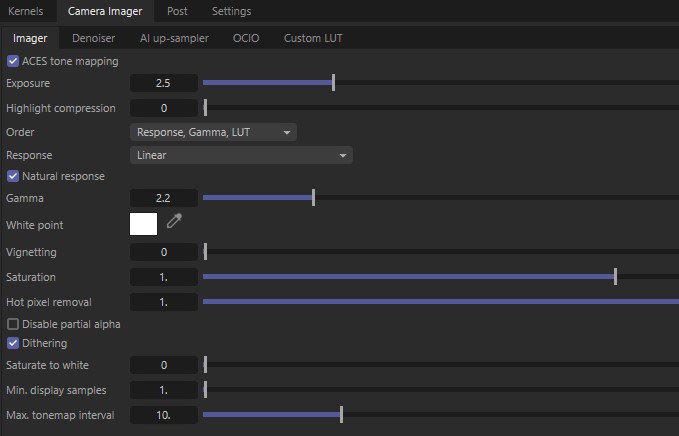The width and height of the screenshot is (679, 436).
Task: Click the Exposure slider handle
Action: click(333, 83)
